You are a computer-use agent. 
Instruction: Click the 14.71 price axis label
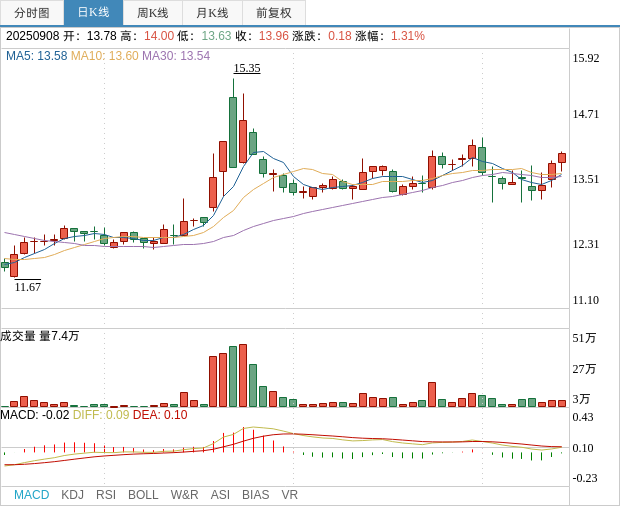click(586, 114)
